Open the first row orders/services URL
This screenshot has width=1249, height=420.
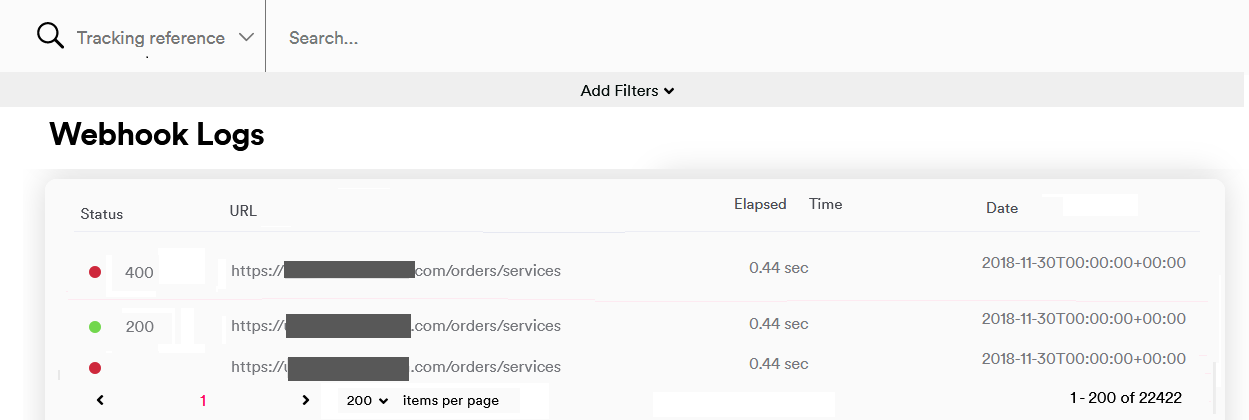point(395,270)
